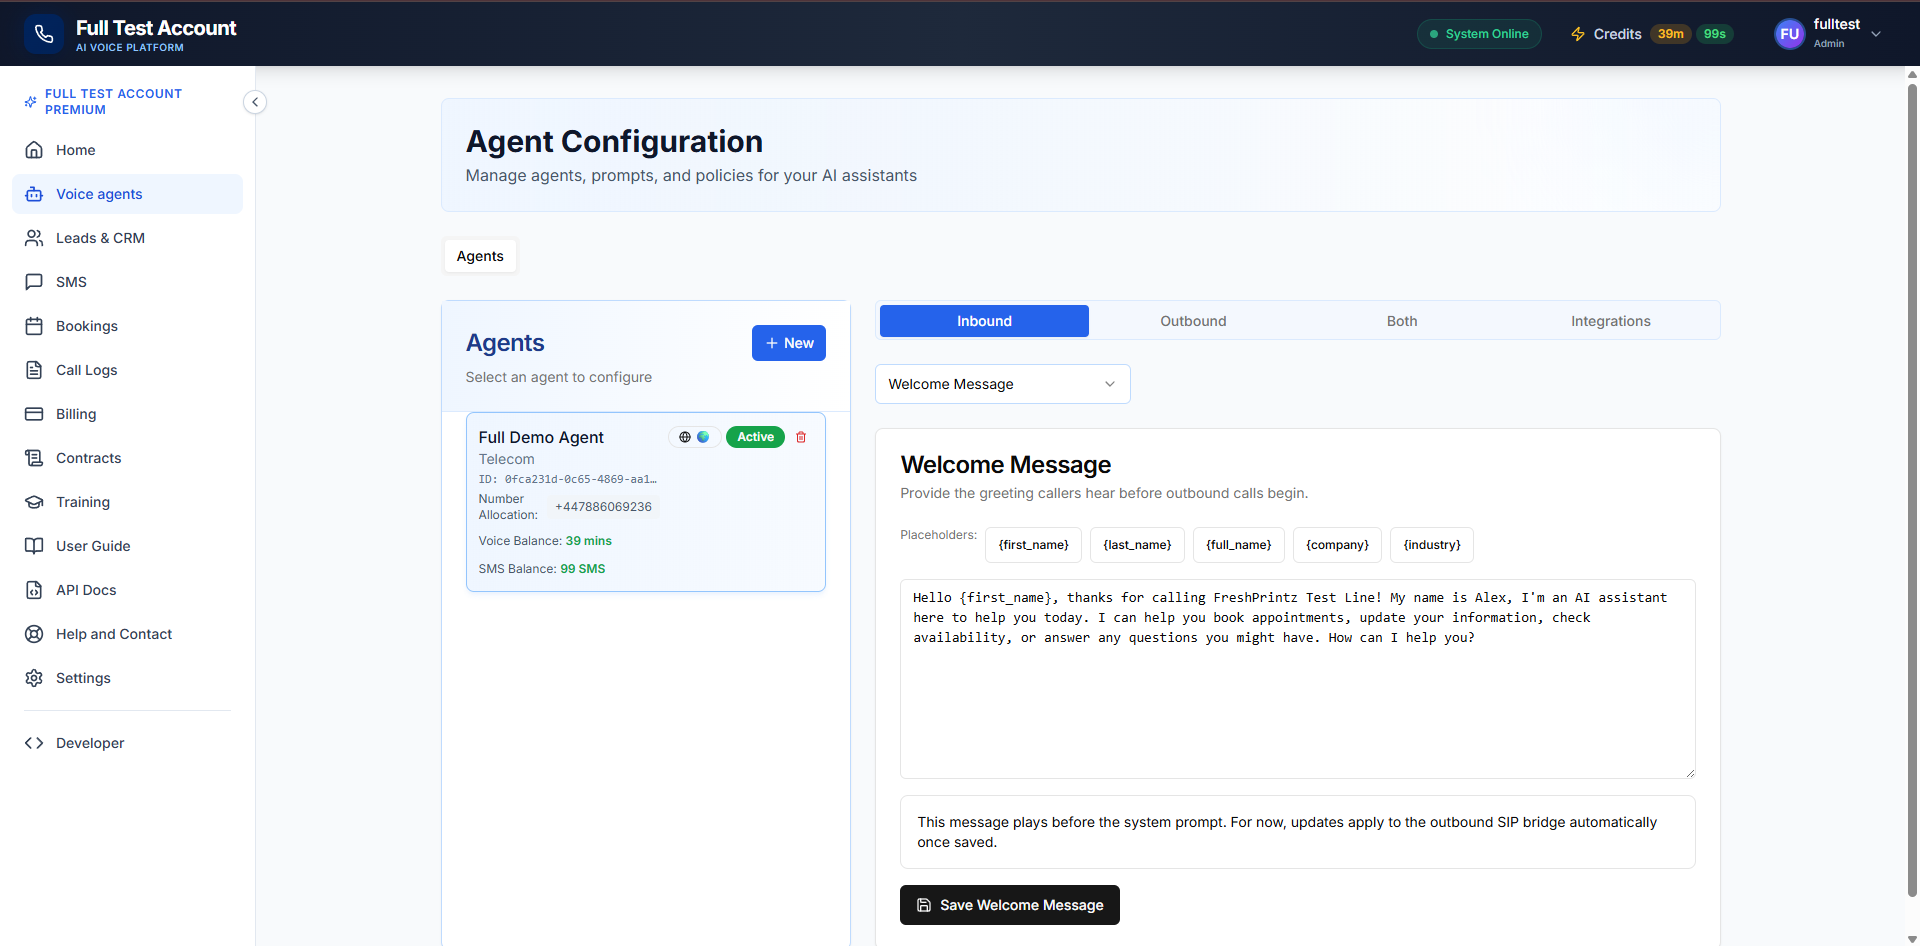This screenshot has height=946, width=1920.
Task: Open Settings gear icon in sidebar
Action: [x=34, y=678]
